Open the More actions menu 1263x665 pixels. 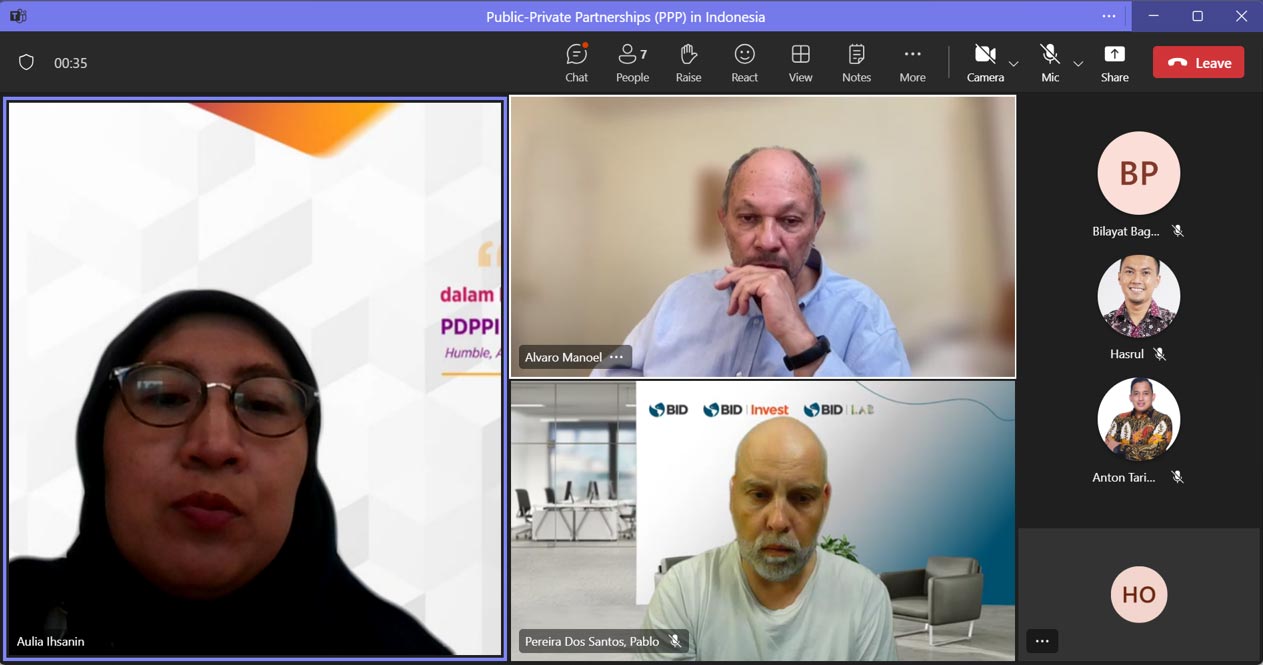tap(912, 62)
